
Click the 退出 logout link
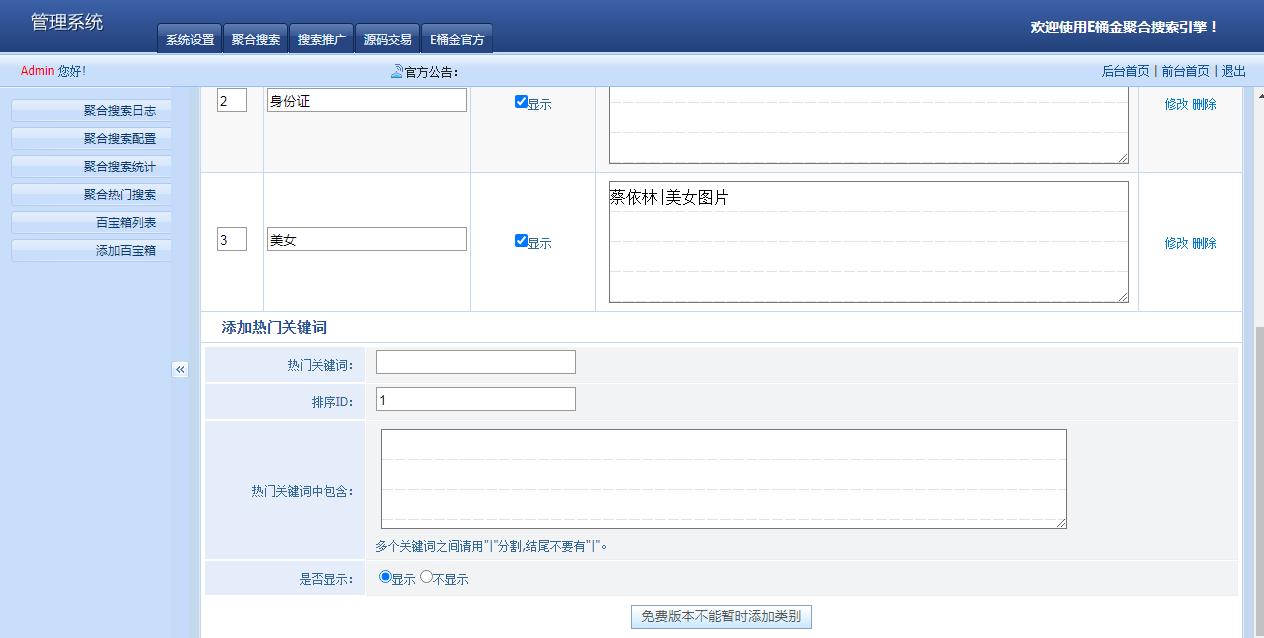click(1234, 71)
